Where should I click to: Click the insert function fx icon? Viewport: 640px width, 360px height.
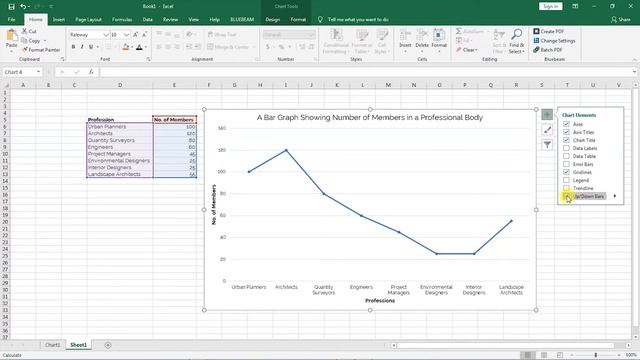[x=91, y=72]
